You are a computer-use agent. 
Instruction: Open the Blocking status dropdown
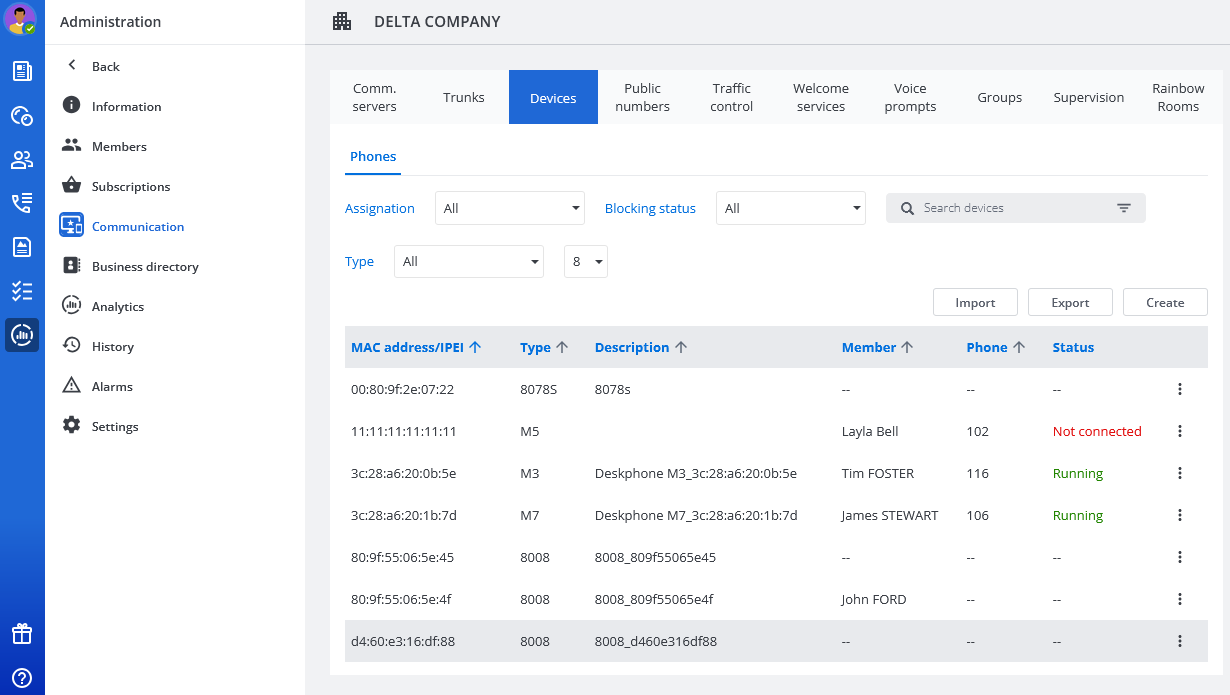791,208
